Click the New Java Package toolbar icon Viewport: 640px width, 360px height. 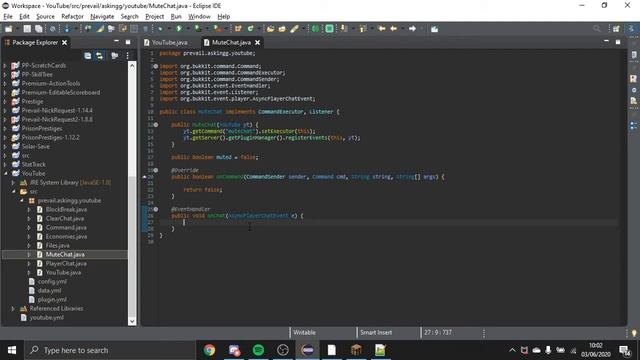point(238,29)
